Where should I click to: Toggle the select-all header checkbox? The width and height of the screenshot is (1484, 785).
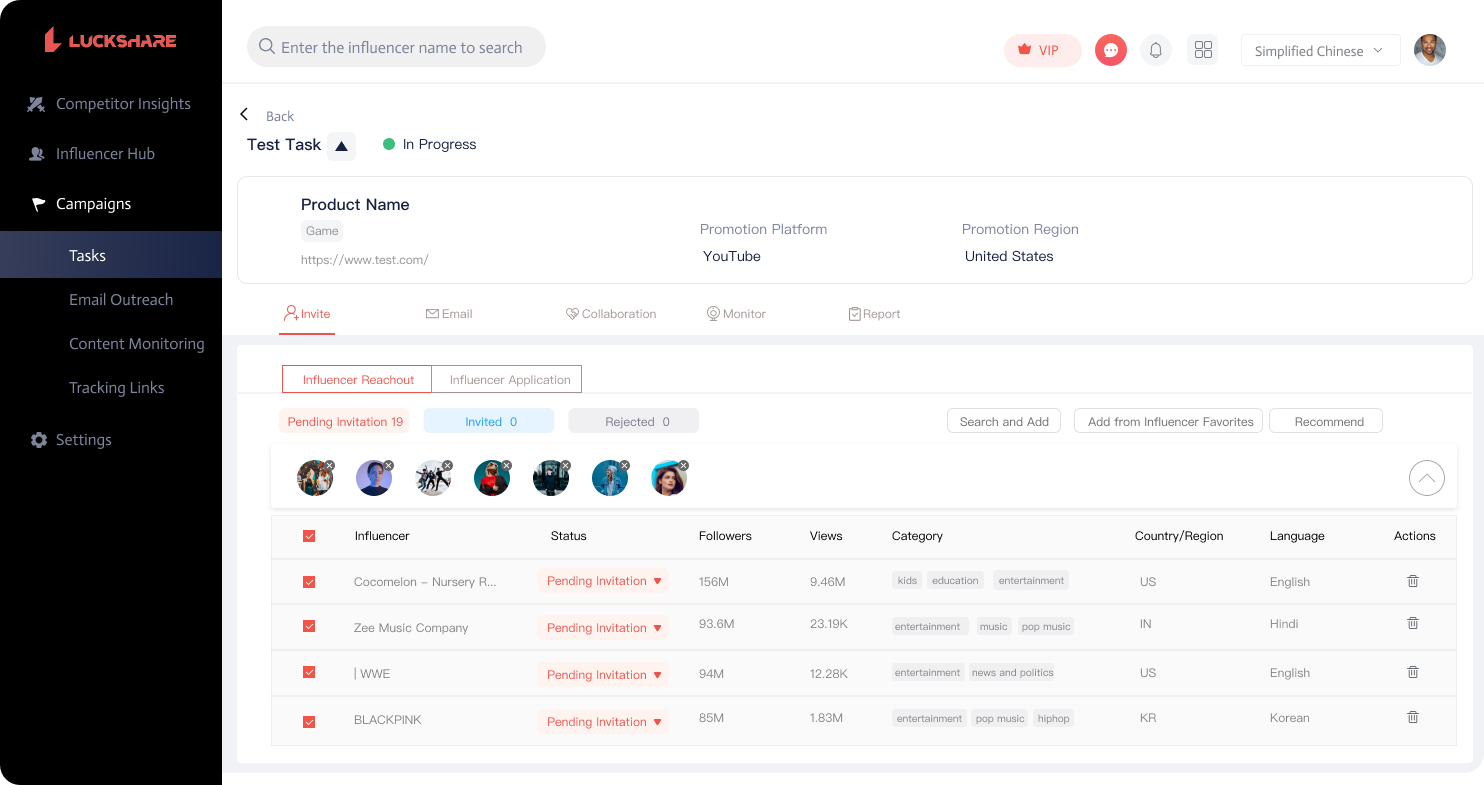point(309,536)
